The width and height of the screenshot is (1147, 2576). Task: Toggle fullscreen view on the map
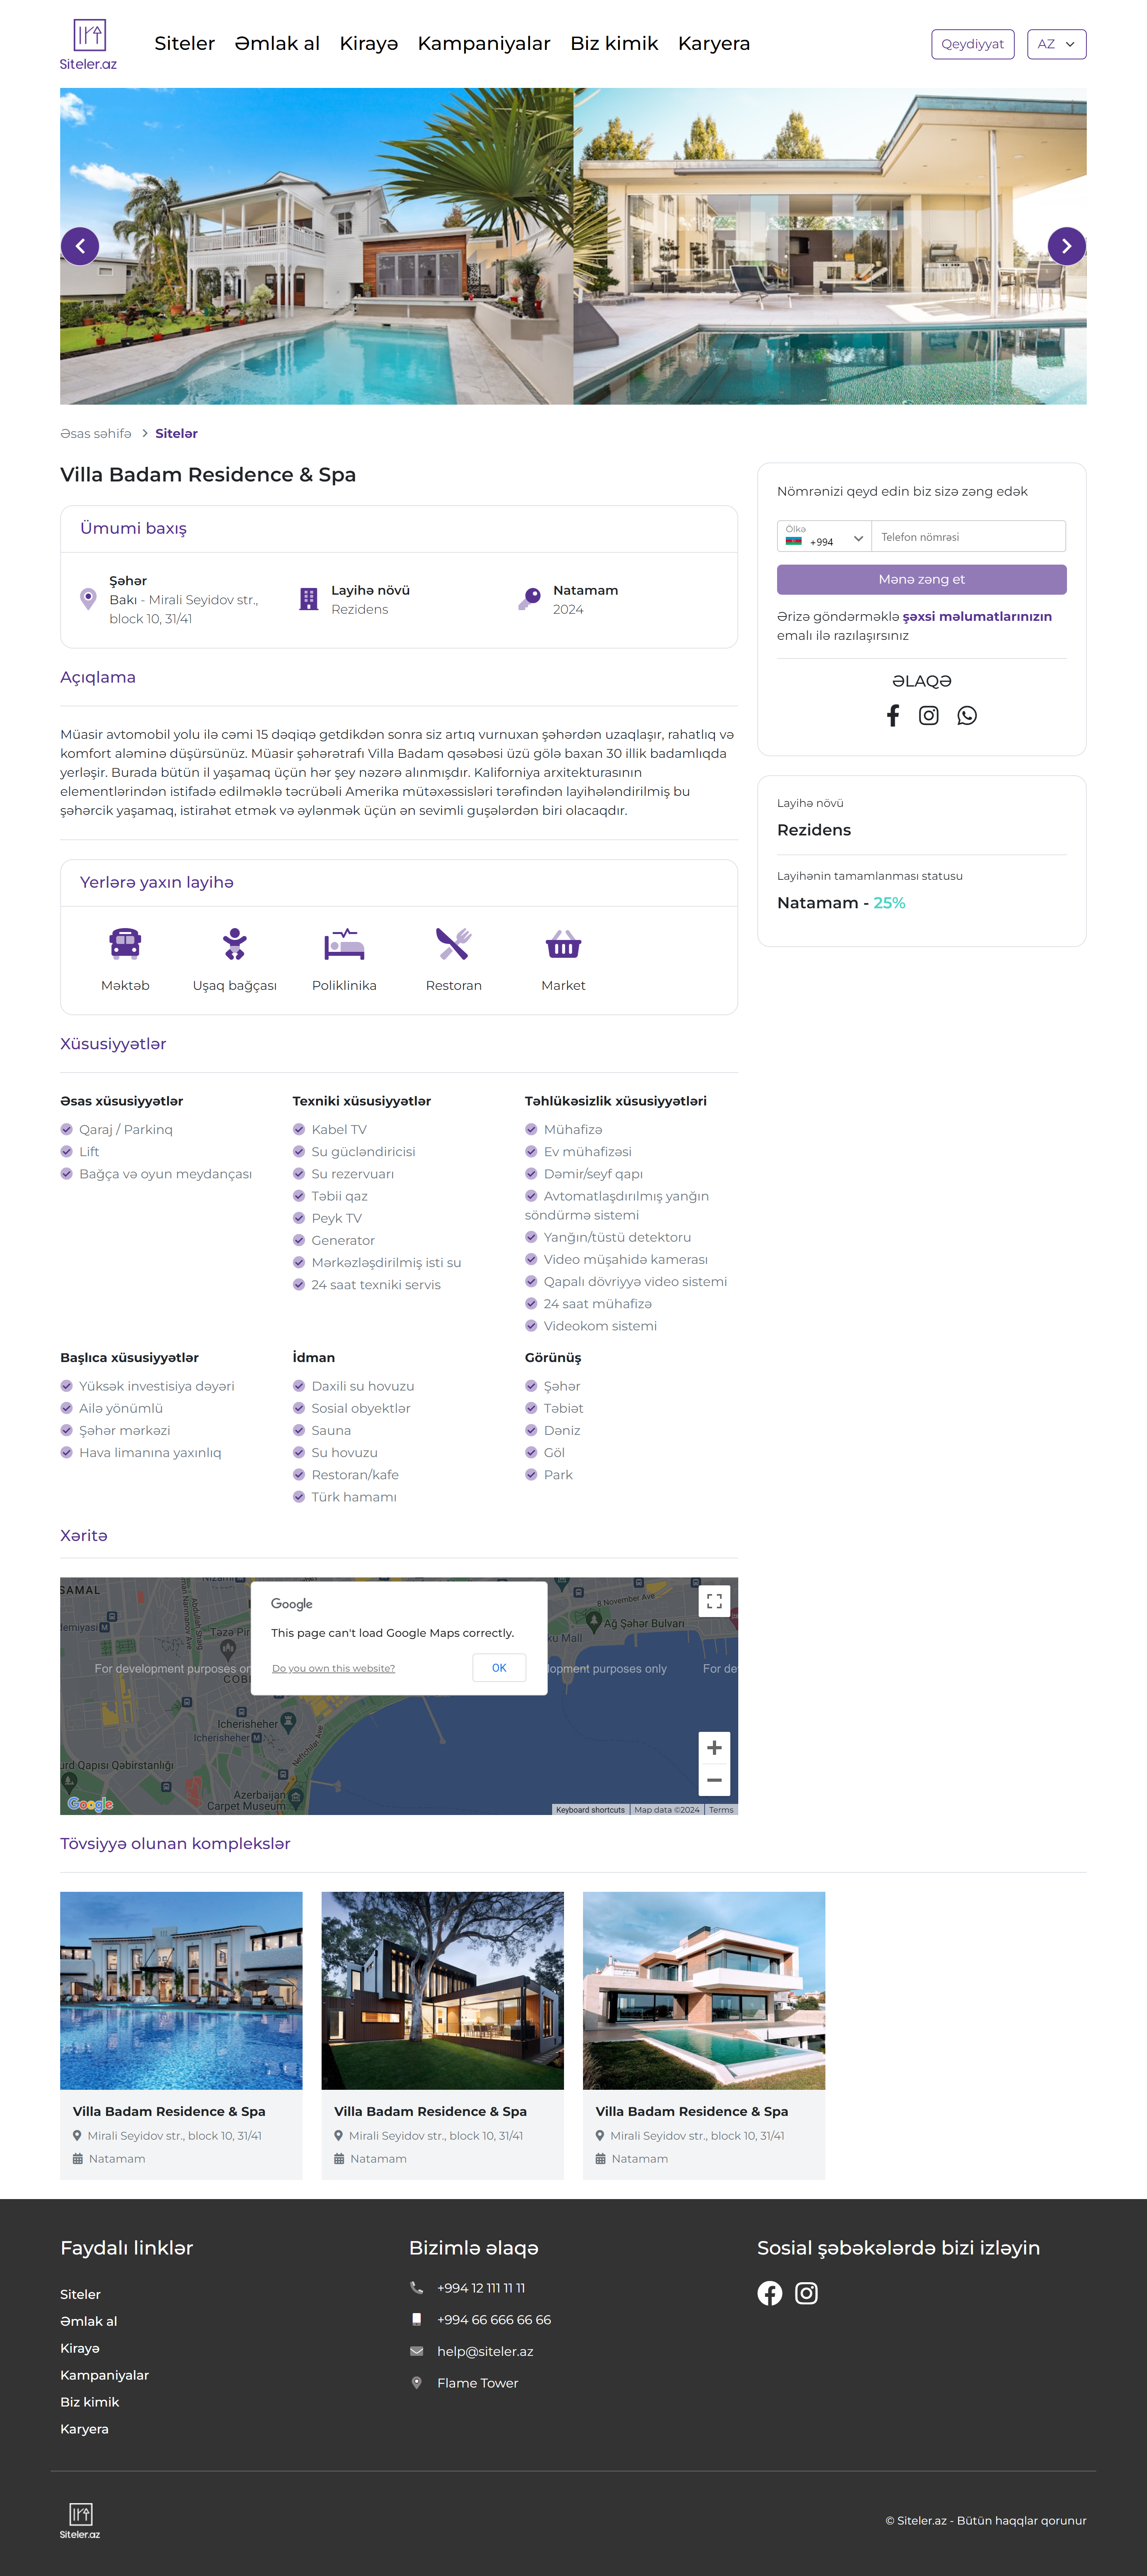coord(714,1601)
